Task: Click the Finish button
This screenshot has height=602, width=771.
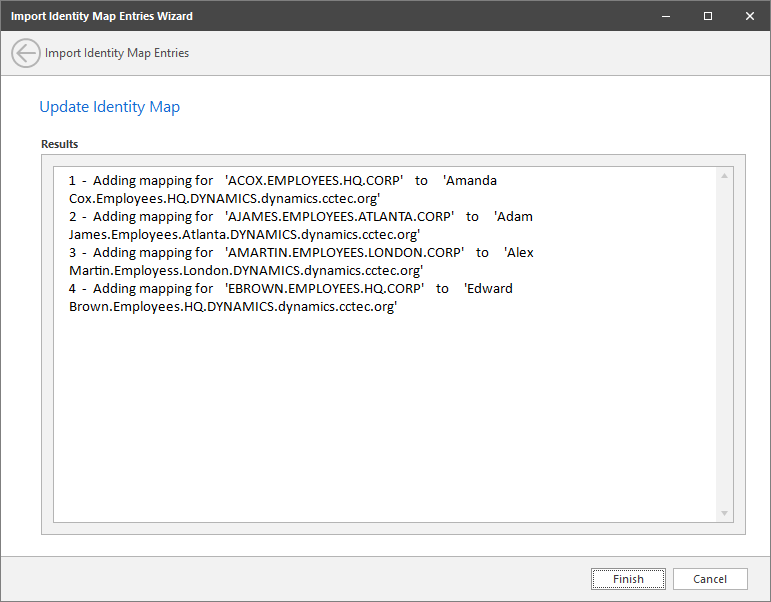Action: [628, 579]
